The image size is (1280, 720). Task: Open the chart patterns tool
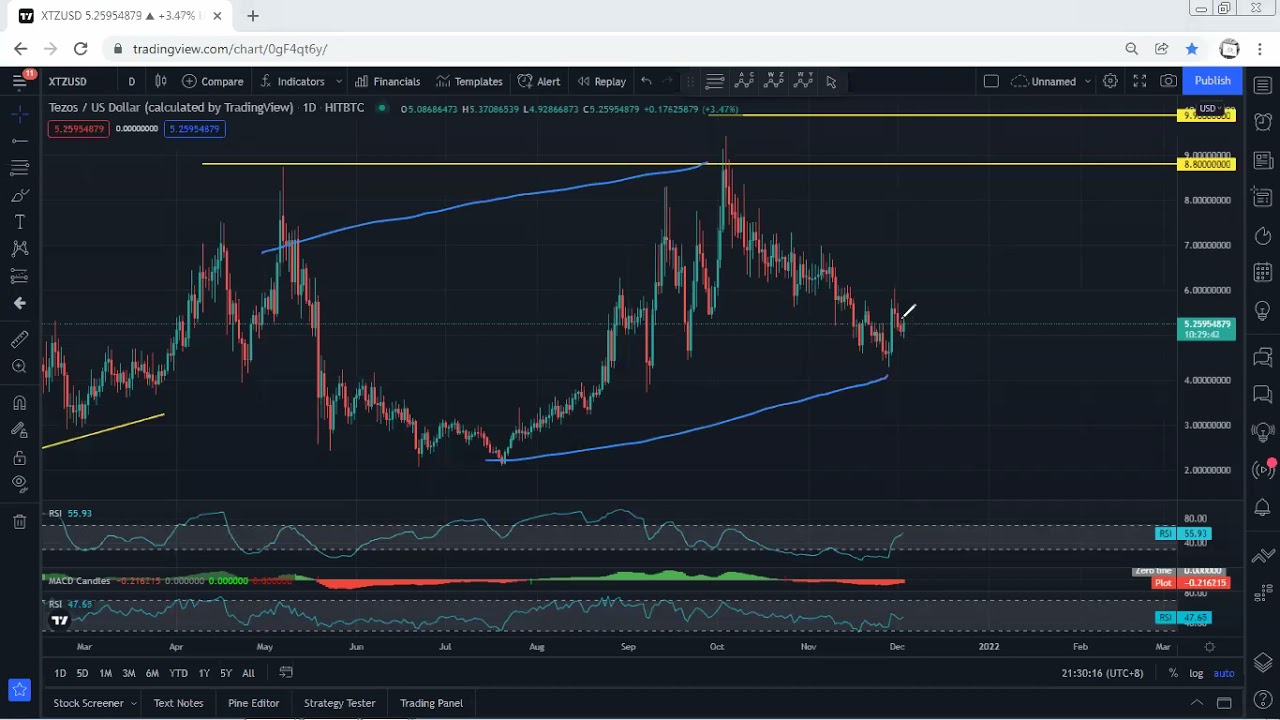19,249
